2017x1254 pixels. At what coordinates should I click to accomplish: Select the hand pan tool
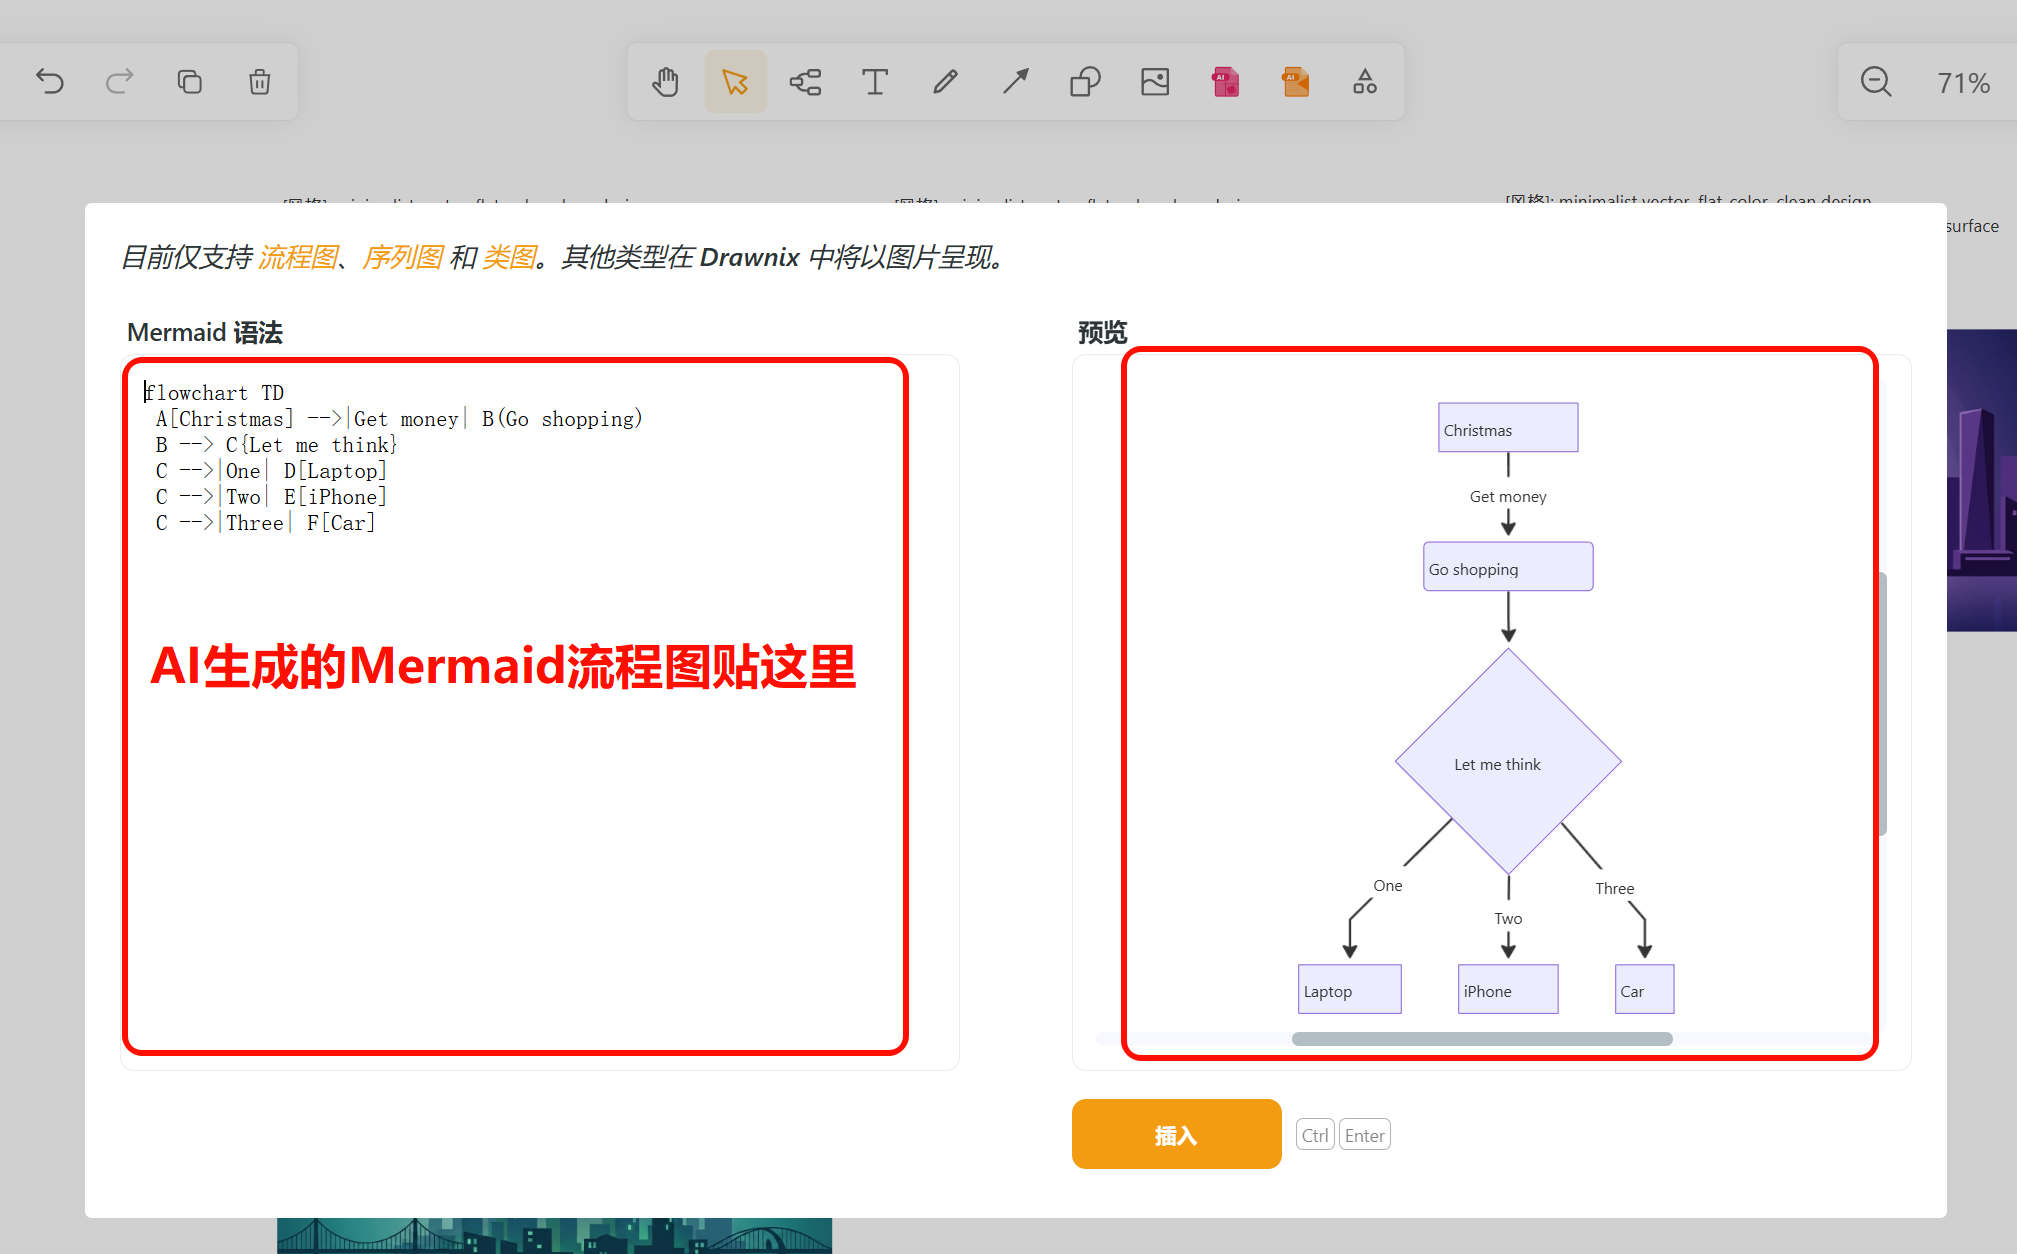666,81
